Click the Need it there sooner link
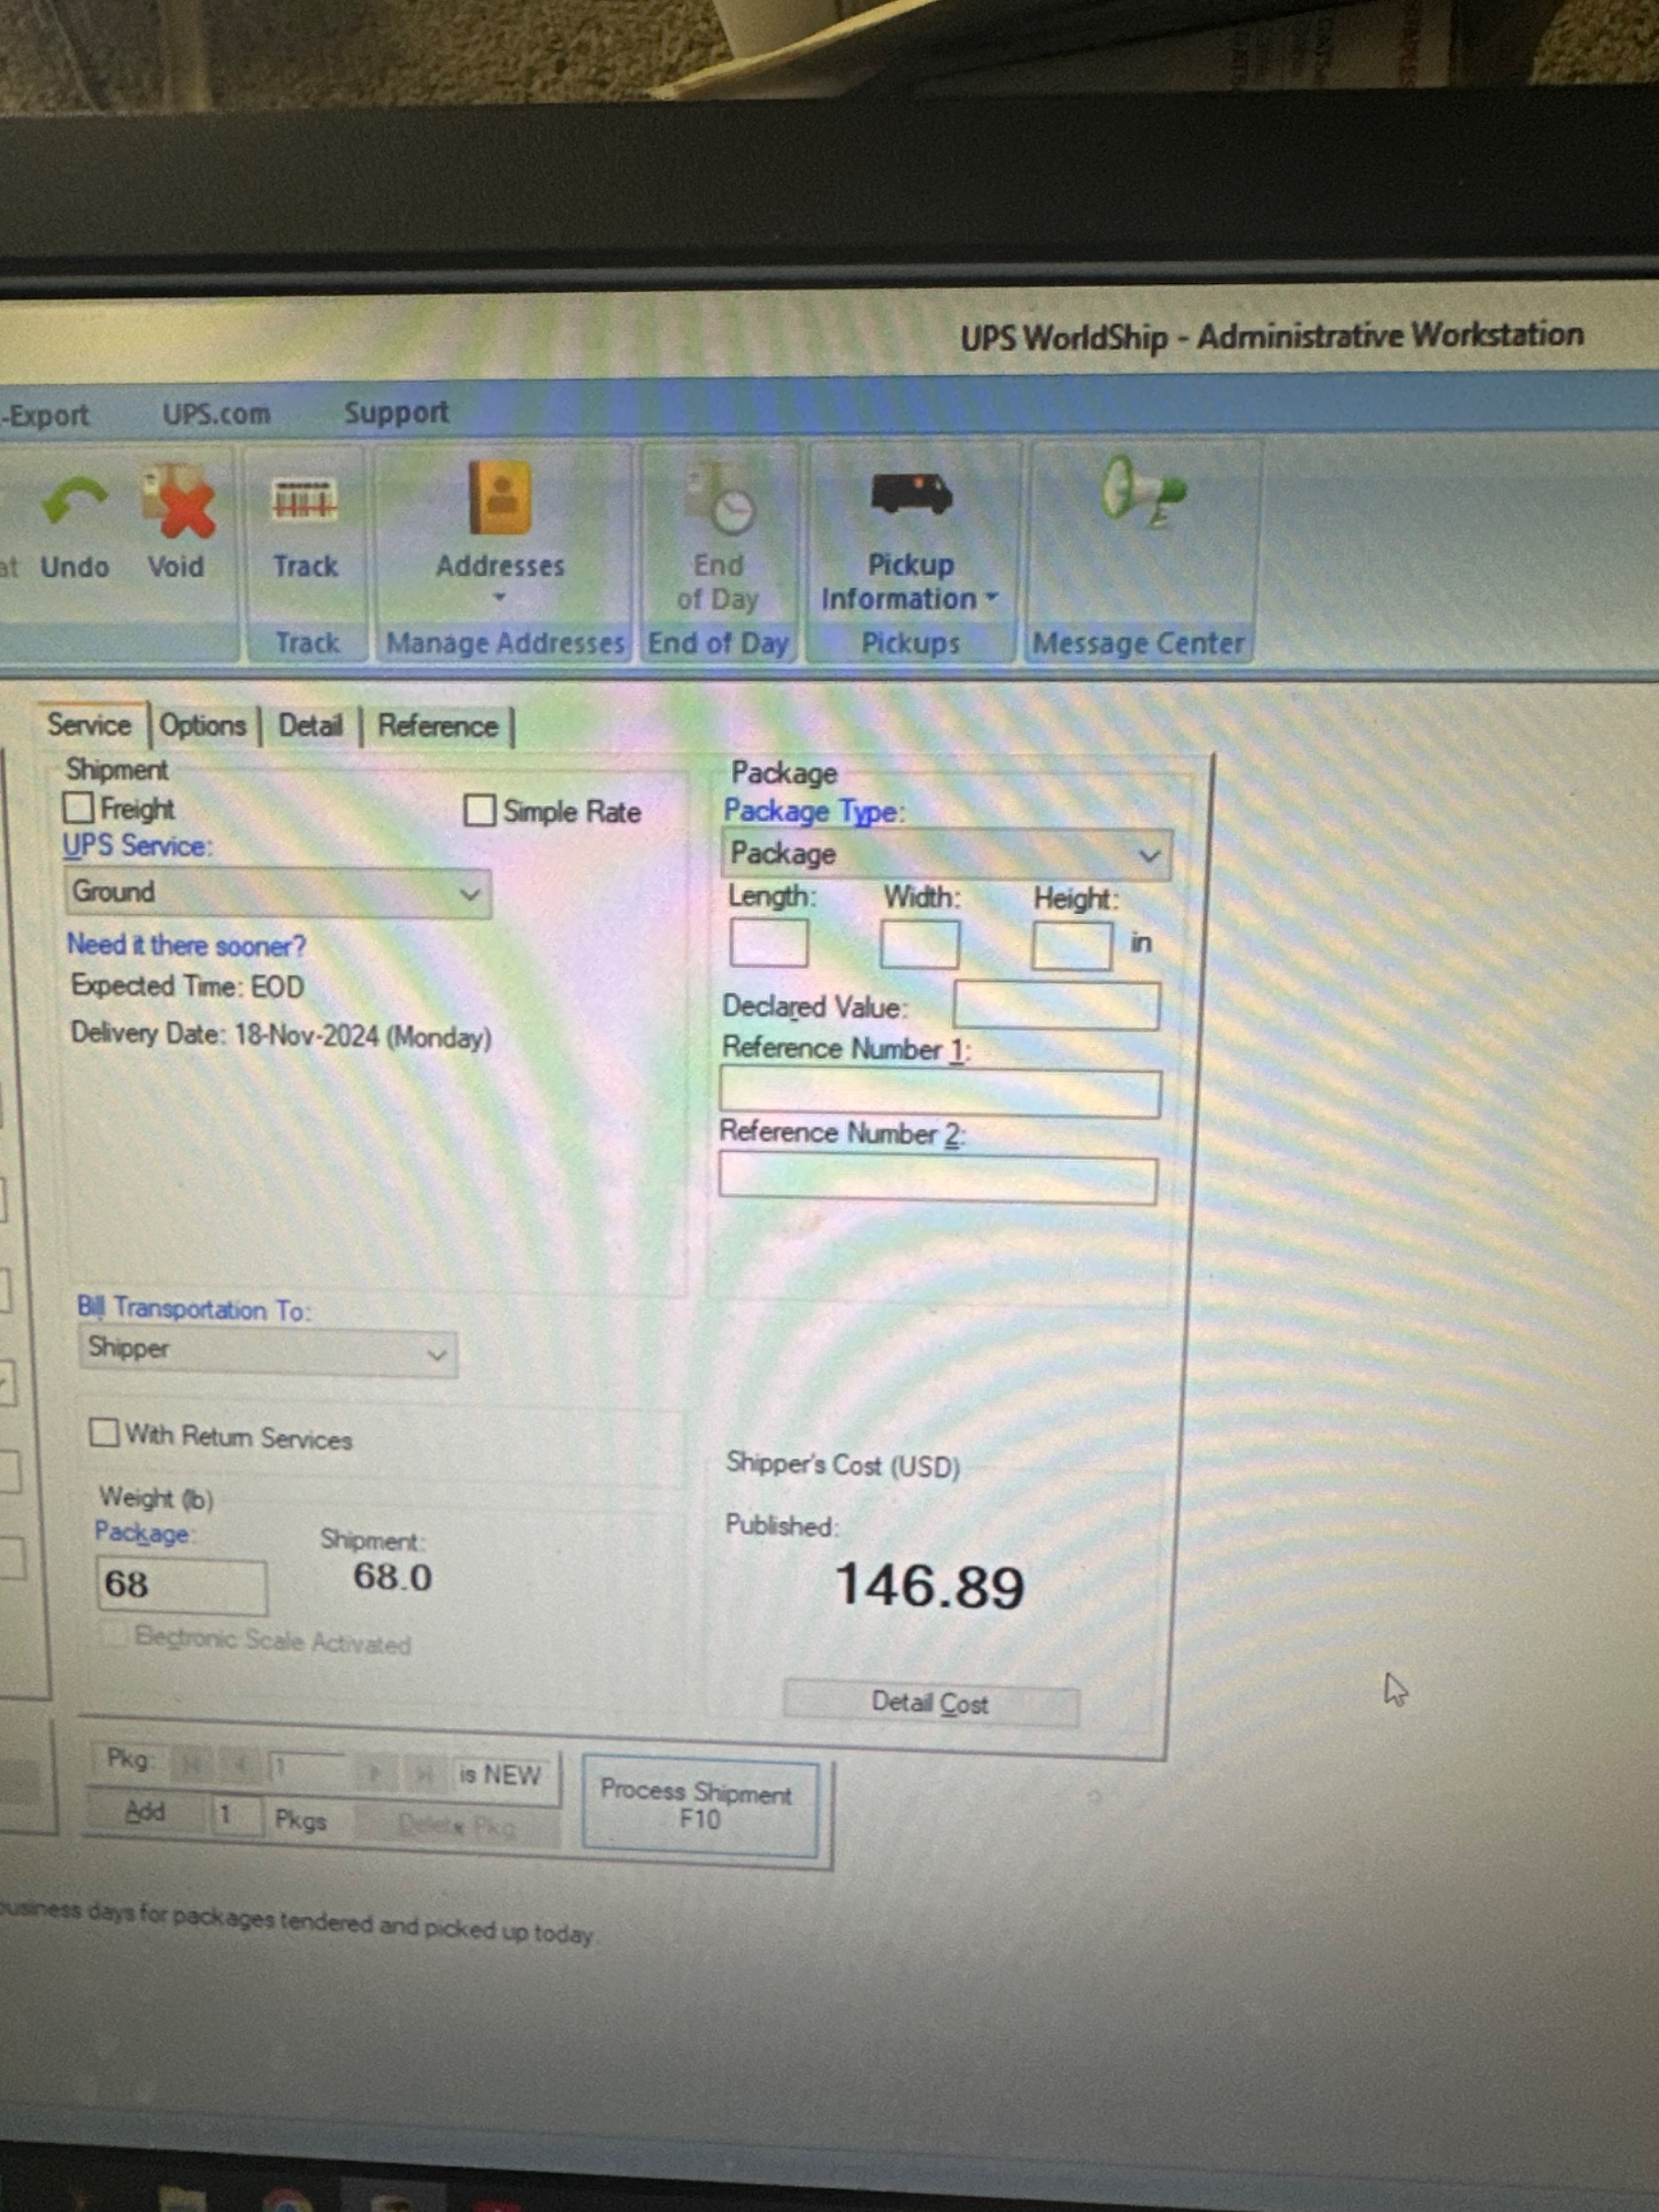The image size is (1659, 2212). [186, 945]
